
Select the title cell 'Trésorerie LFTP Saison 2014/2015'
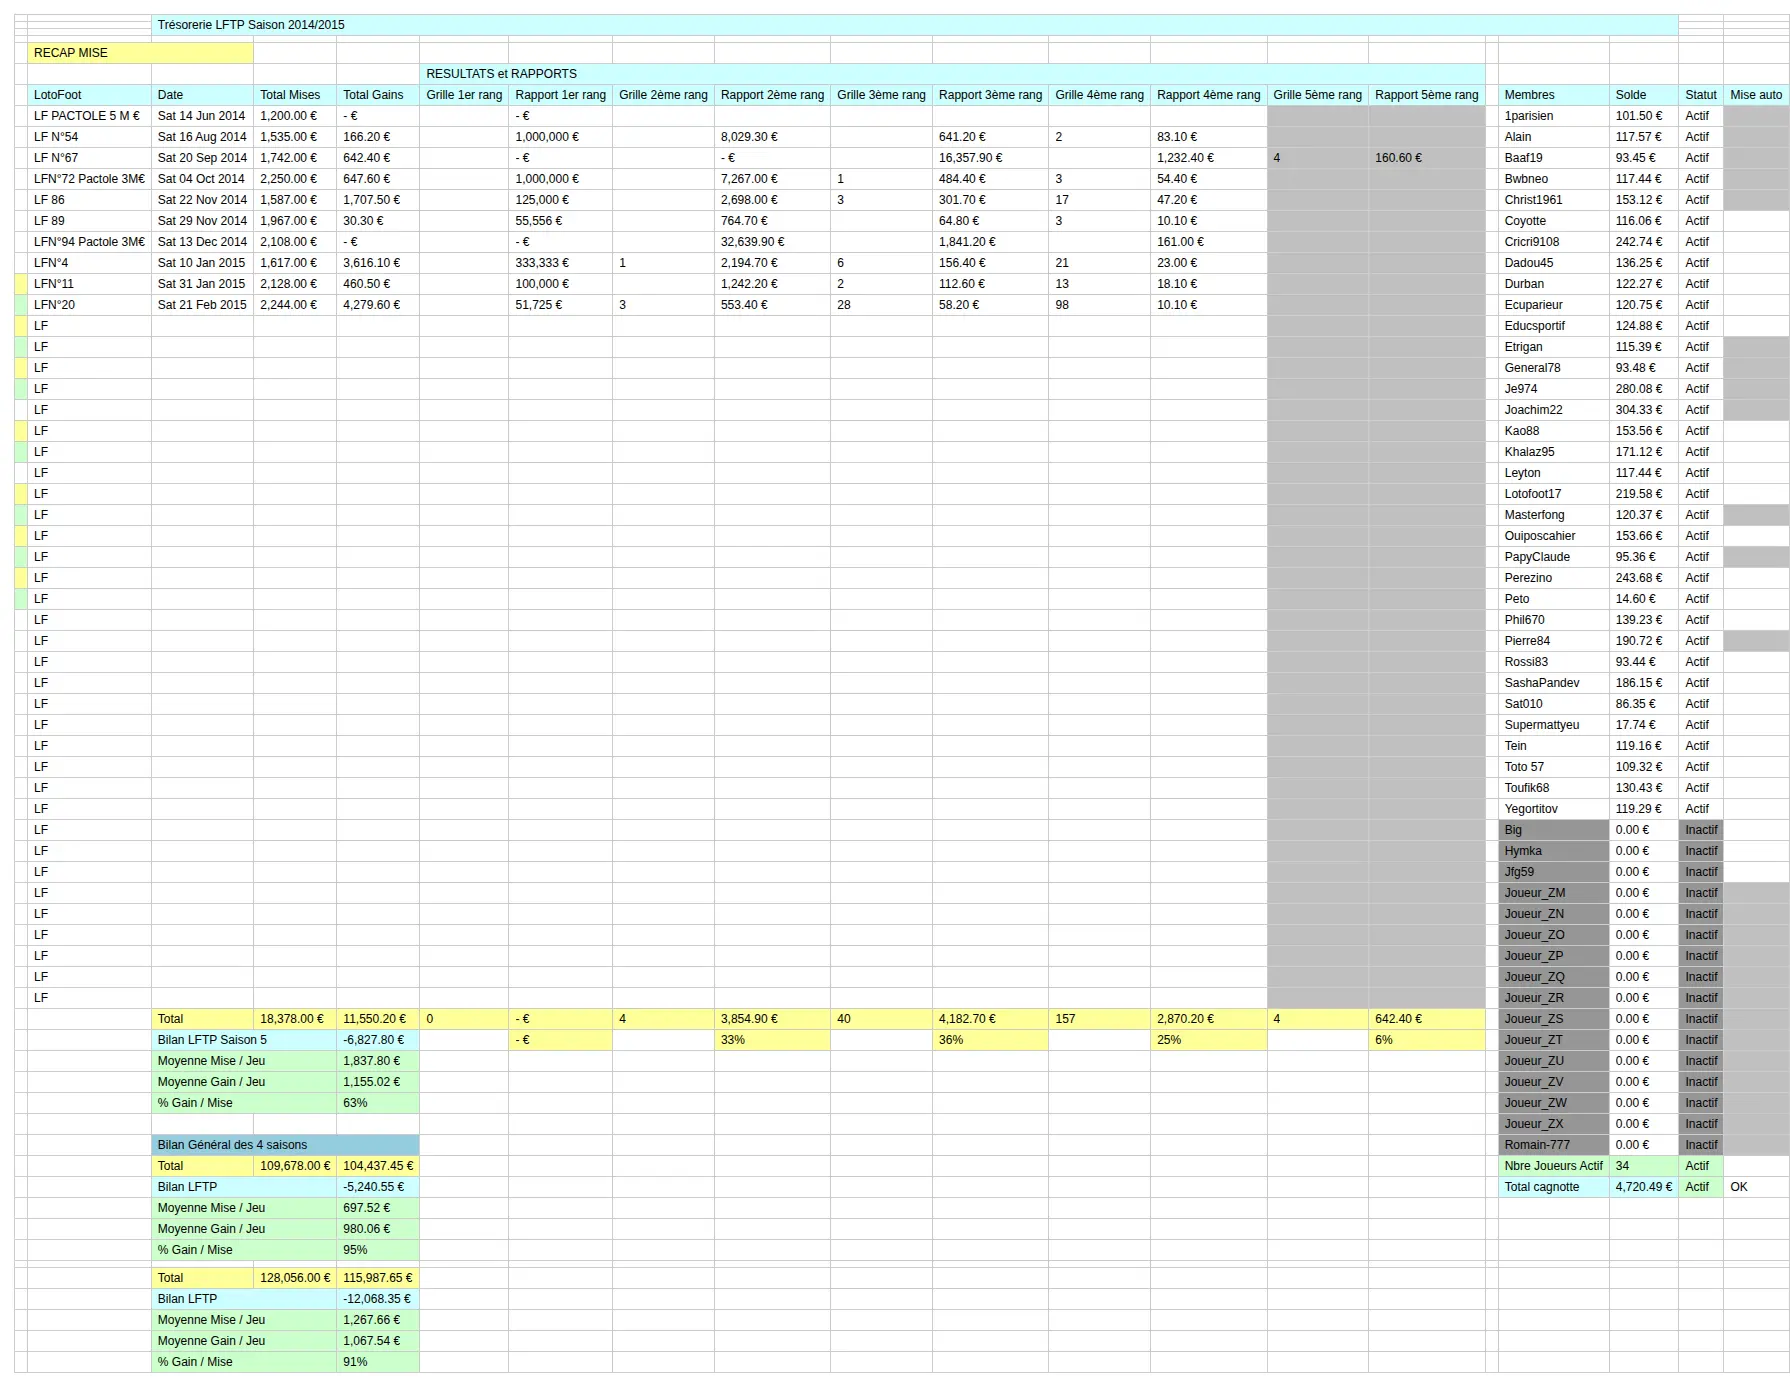pyautogui.click(x=915, y=25)
